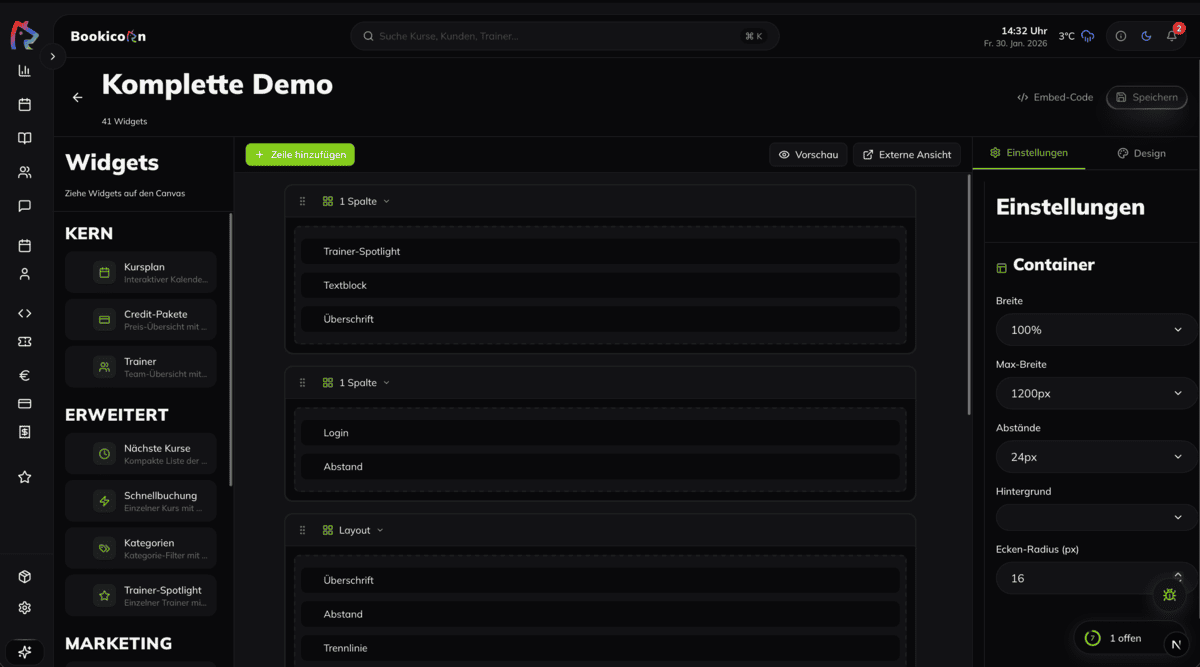Expand the sidebar with the chevron toggle
The height and width of the screenshot is (667, 1200).
(52, 57)
